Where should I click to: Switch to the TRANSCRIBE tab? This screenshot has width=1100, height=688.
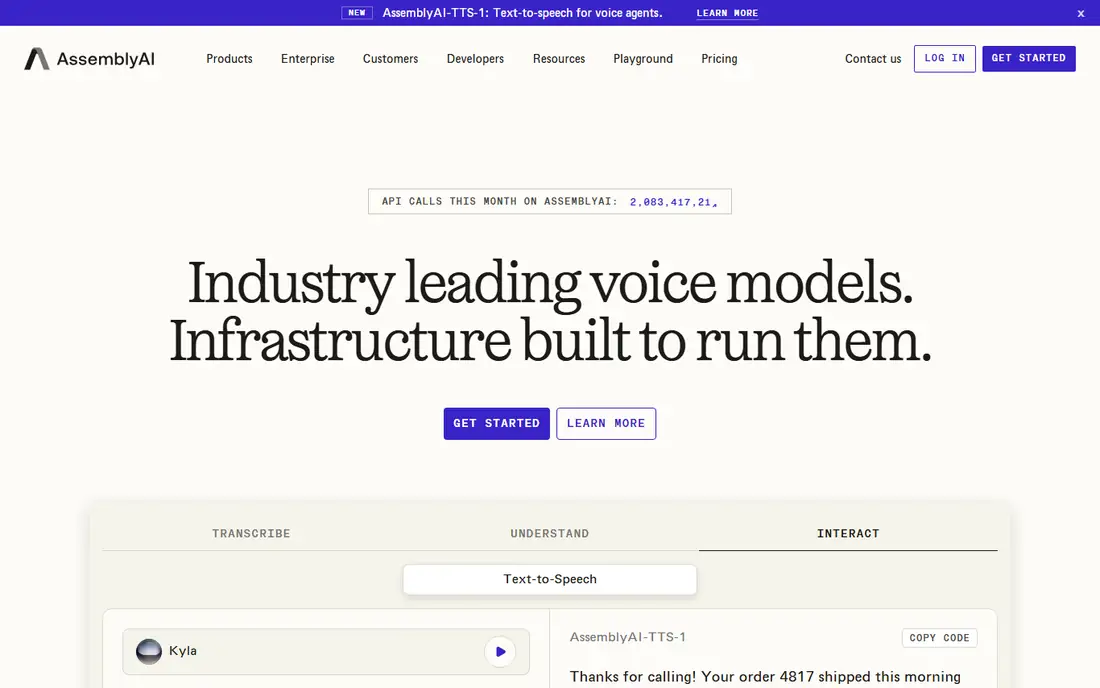(251, 534)
